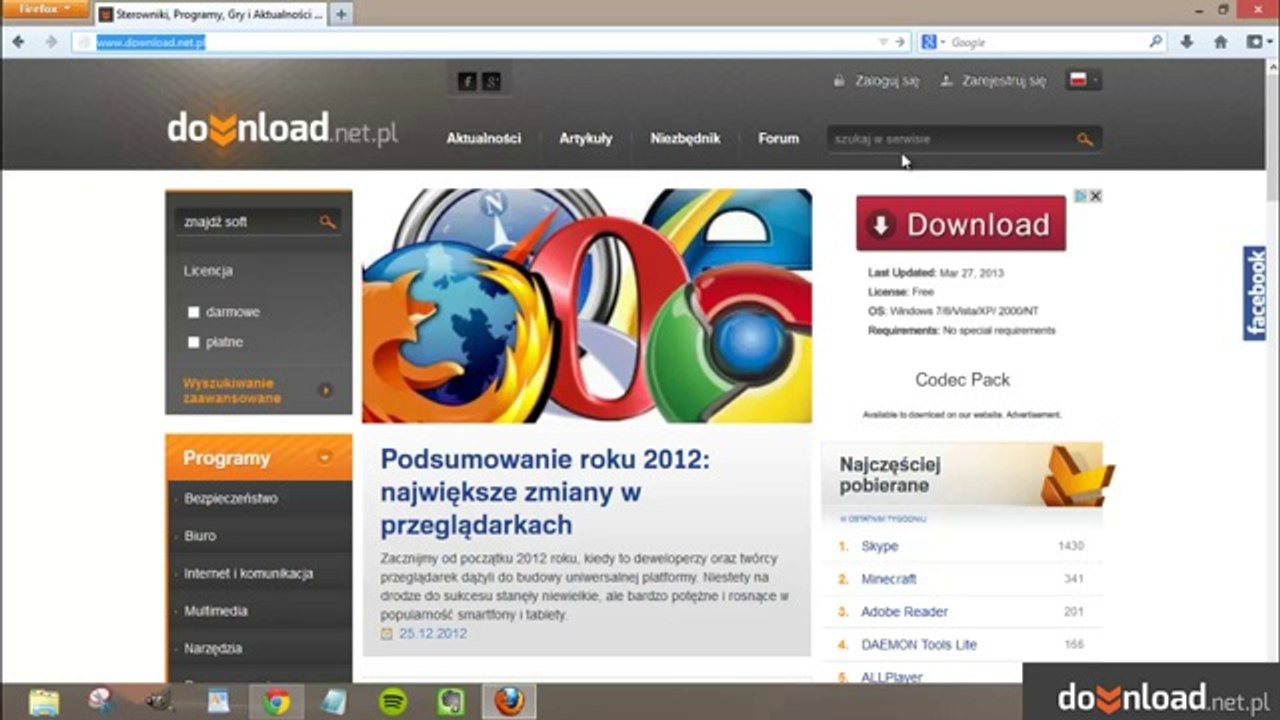Screen dimensions: 1280x720
Task: Open the GIMP icon on the taskbar
Action: (x=160, y=702)
